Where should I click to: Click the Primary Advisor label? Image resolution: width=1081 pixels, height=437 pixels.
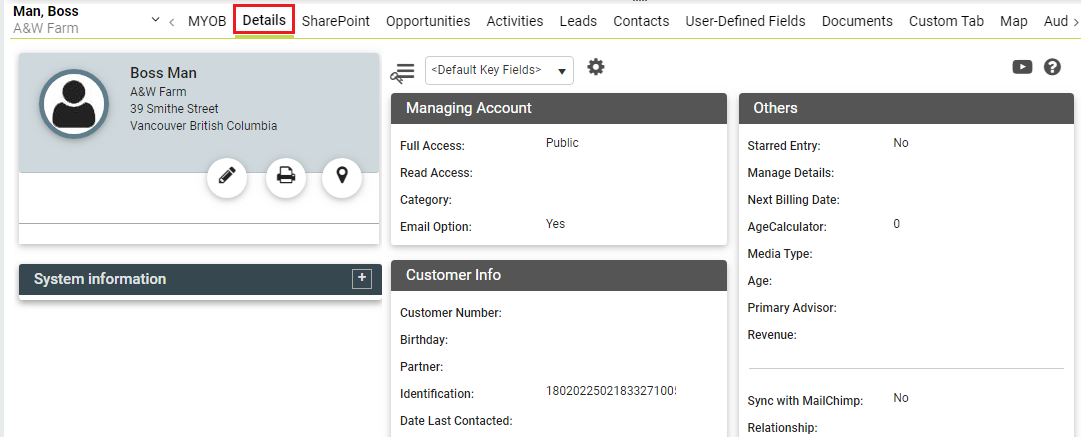pos(791,308)
